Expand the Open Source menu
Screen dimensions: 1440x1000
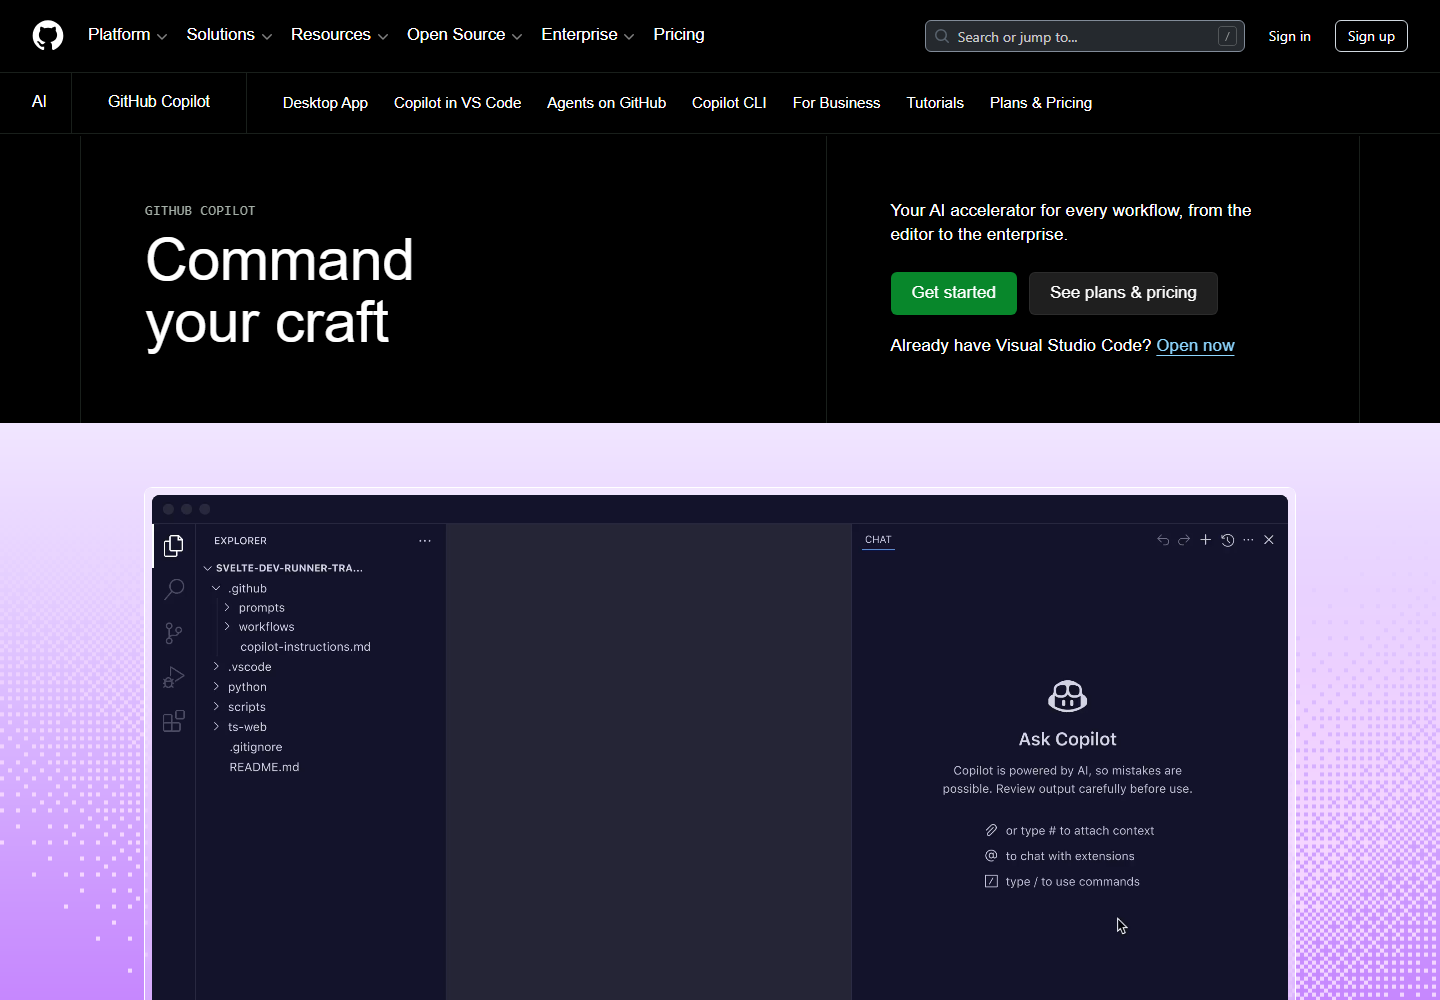pyautogui.click(x=464, y=35)
